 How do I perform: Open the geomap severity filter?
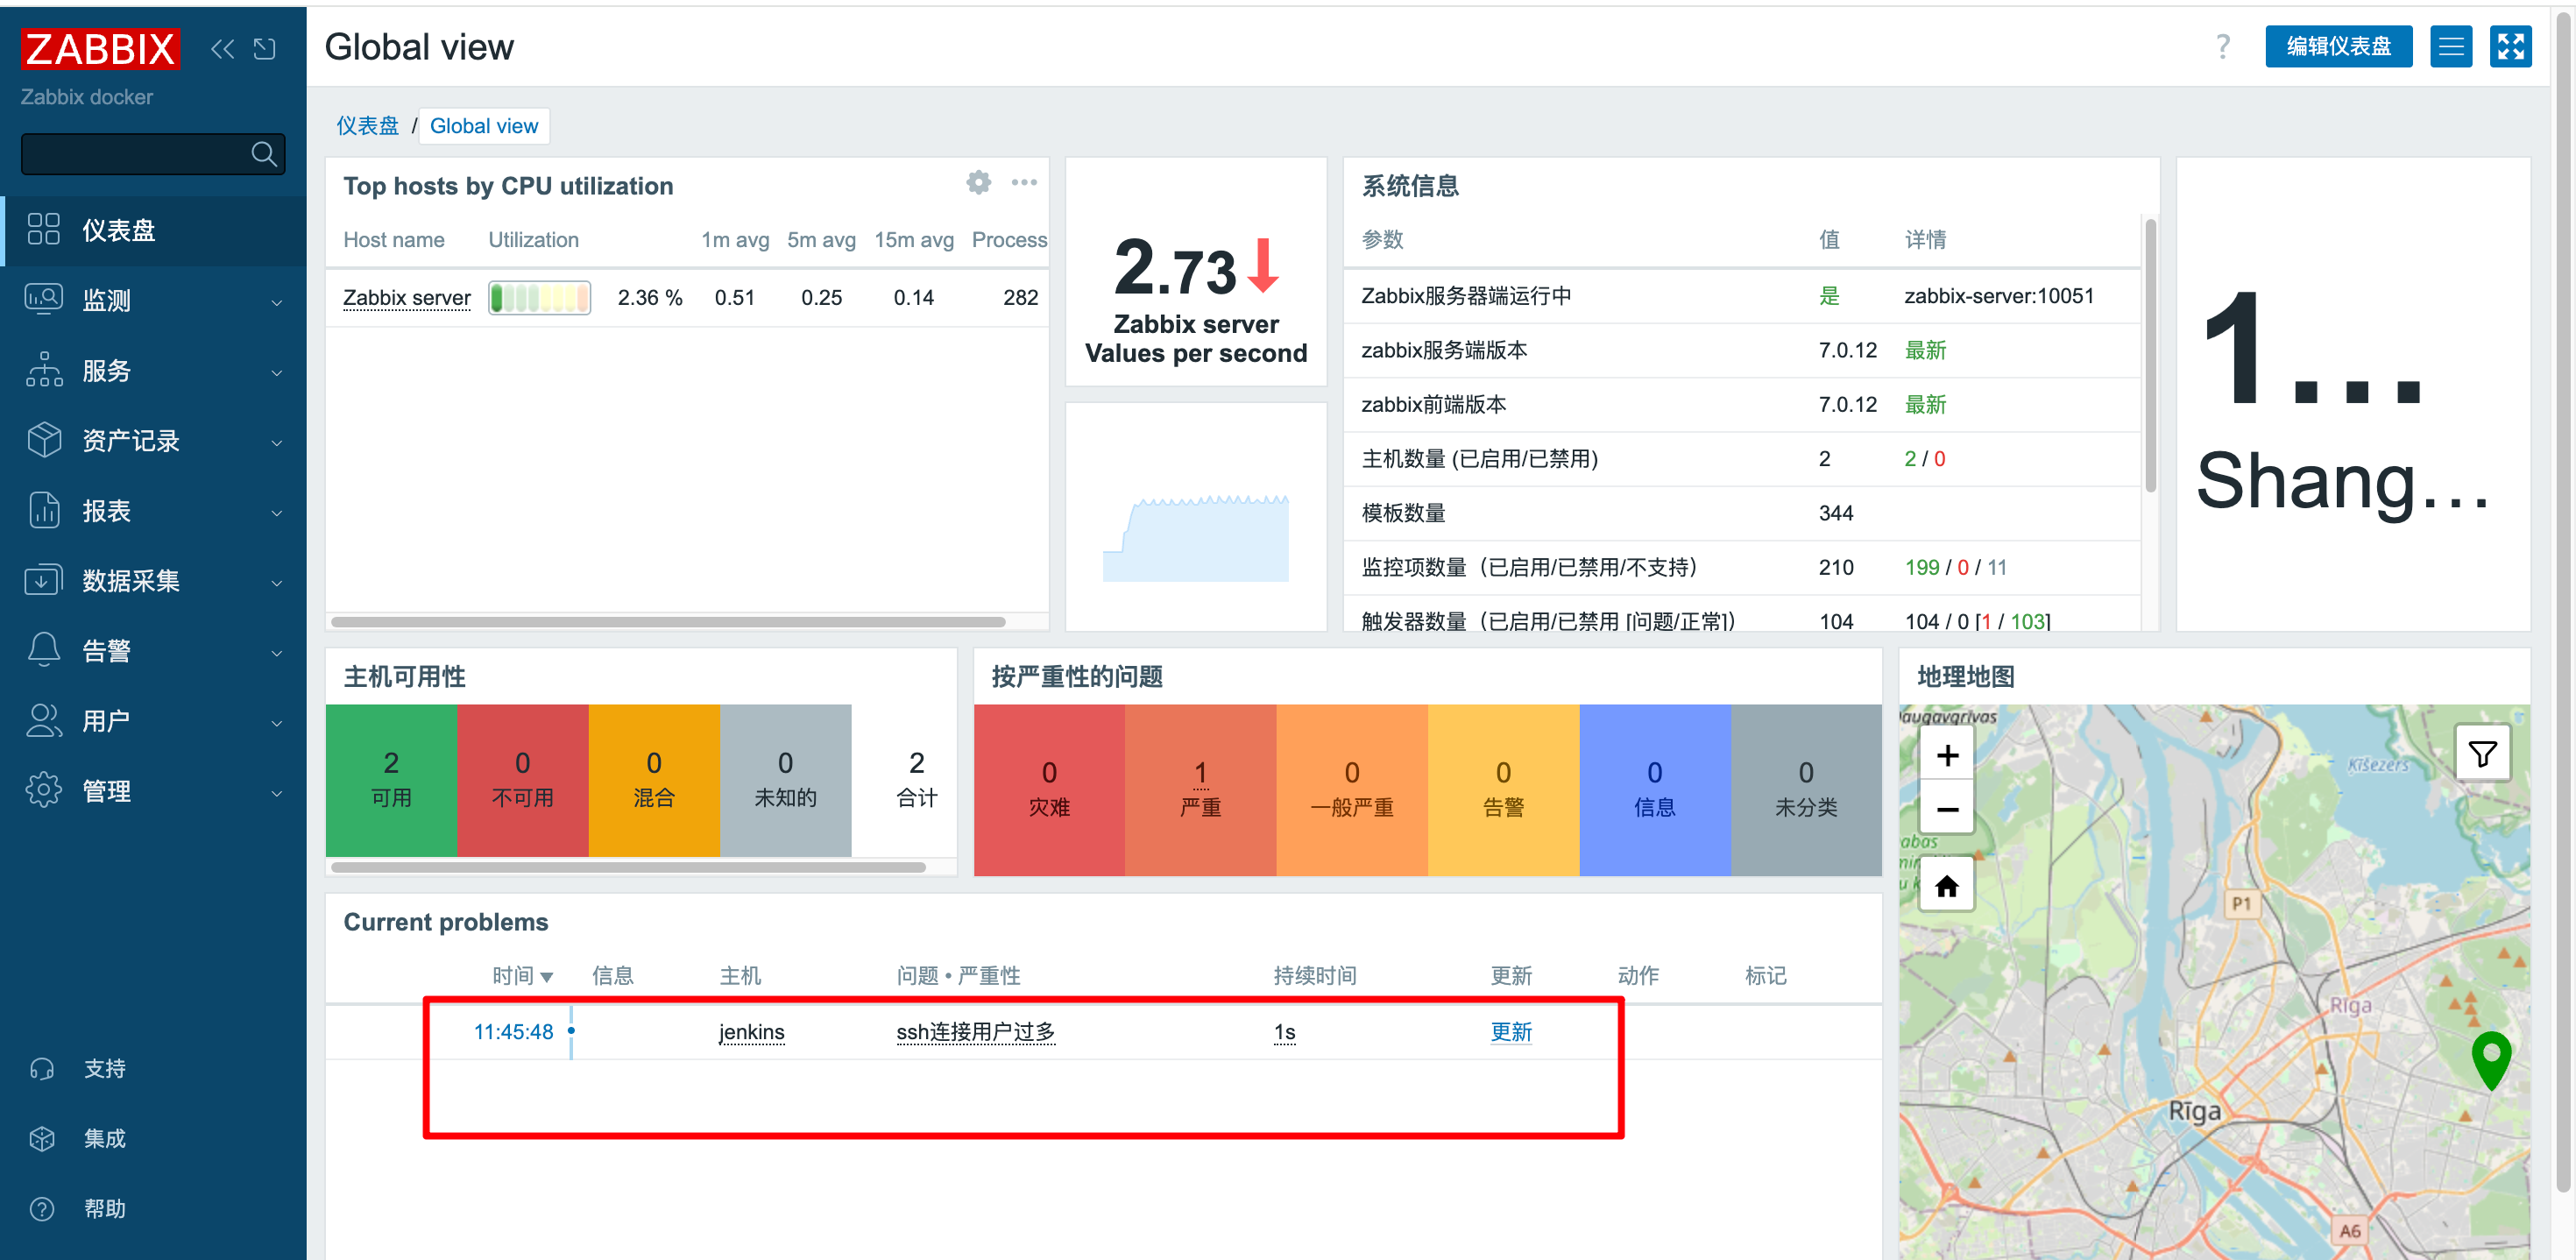[2482, 753]
